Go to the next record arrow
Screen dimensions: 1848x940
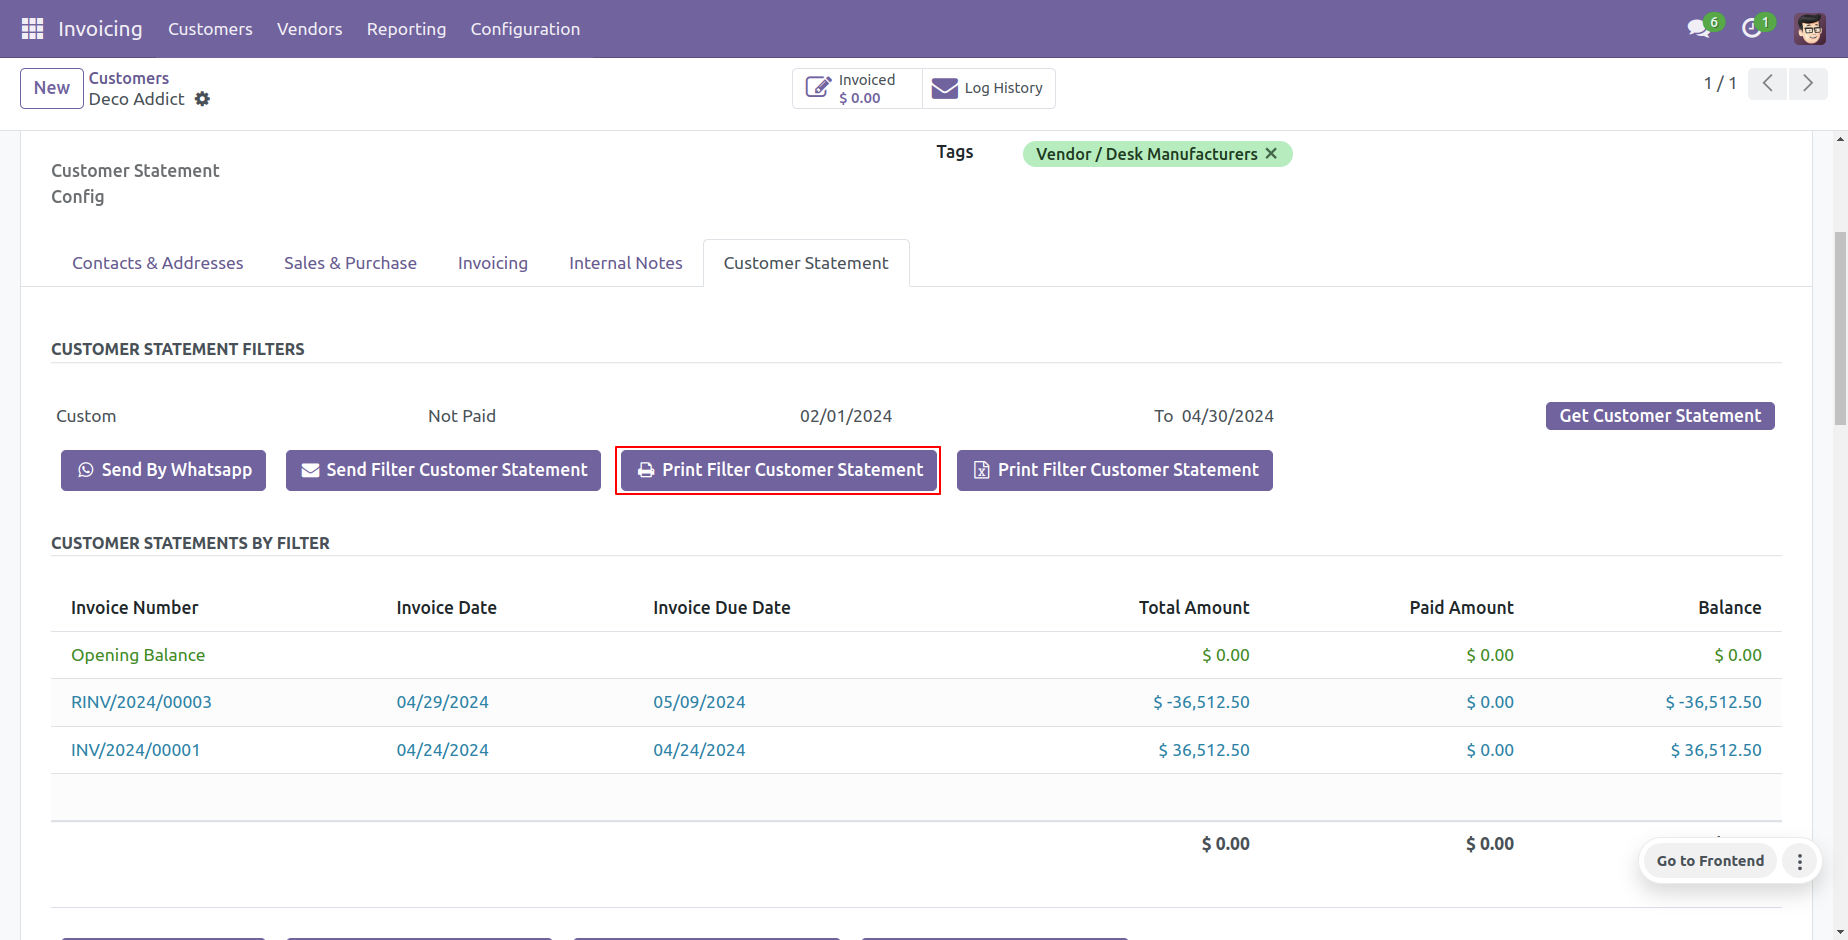pyautogui.click(x=1808, y=84)
